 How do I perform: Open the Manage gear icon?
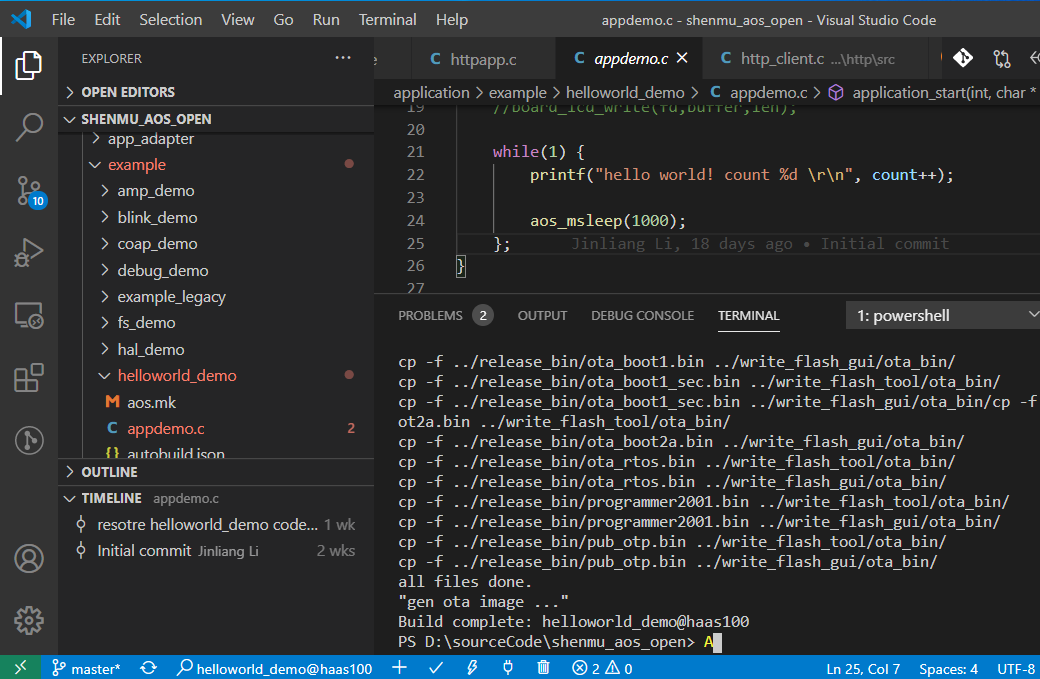click(x=29, y=621)
